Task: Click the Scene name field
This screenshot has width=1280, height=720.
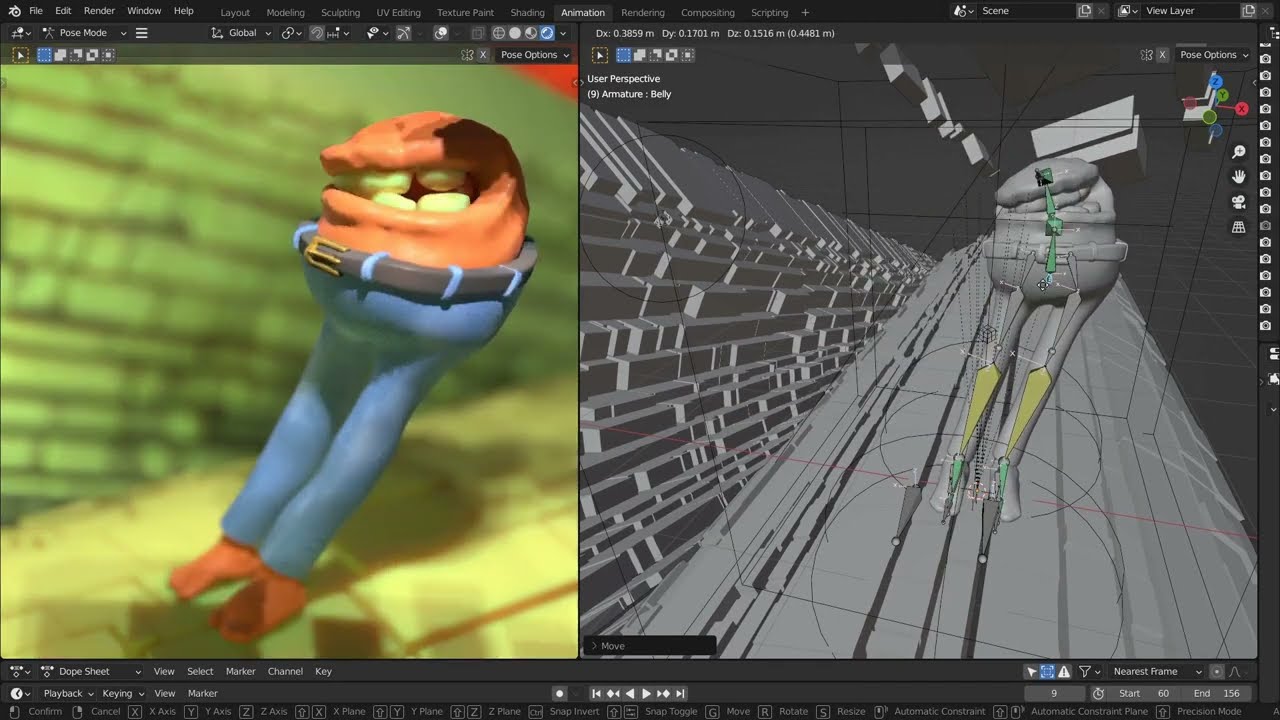Action: coord(1024,10)
